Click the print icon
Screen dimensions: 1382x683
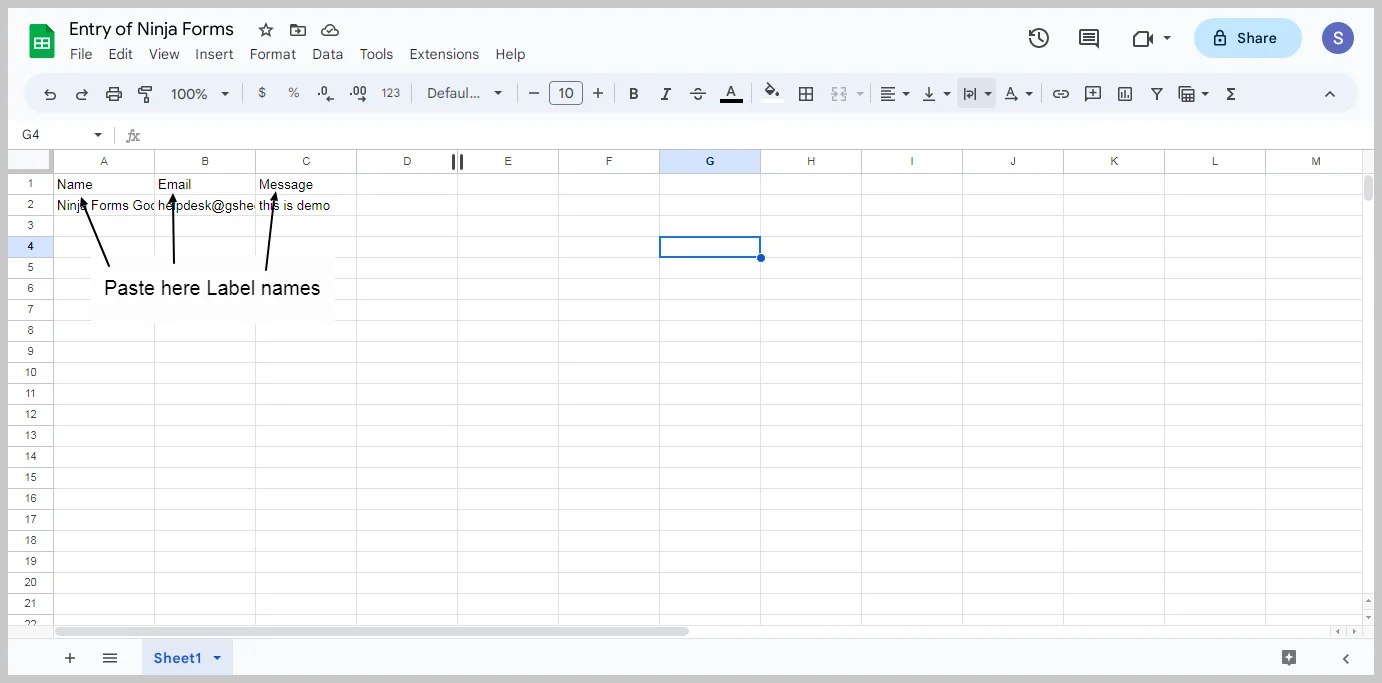point(114,94)
